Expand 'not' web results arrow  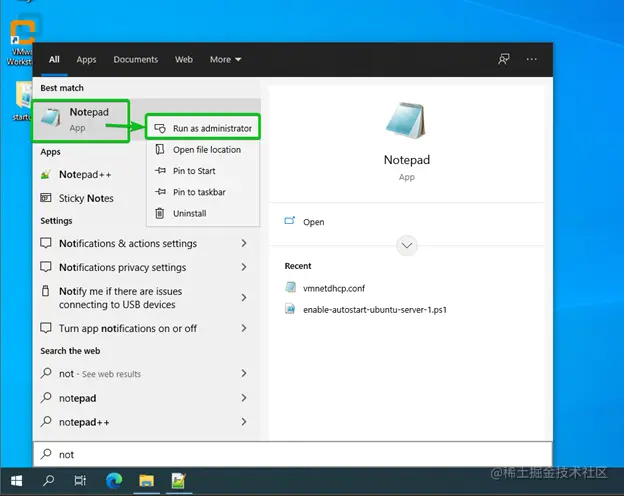244,373
